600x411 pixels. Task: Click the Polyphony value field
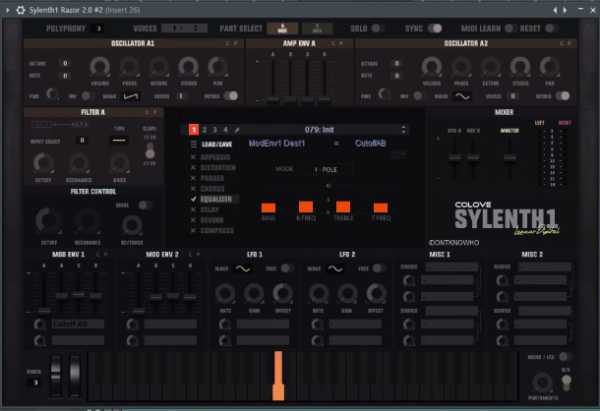tap(99, 28)
